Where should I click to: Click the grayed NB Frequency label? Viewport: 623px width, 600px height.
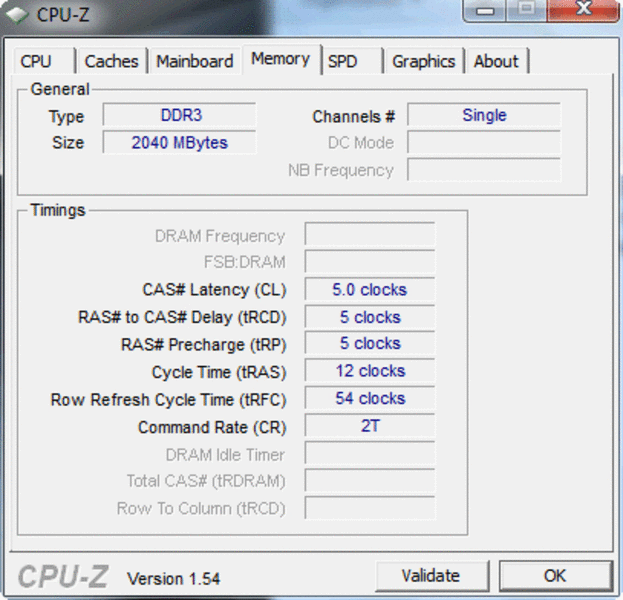341,170
